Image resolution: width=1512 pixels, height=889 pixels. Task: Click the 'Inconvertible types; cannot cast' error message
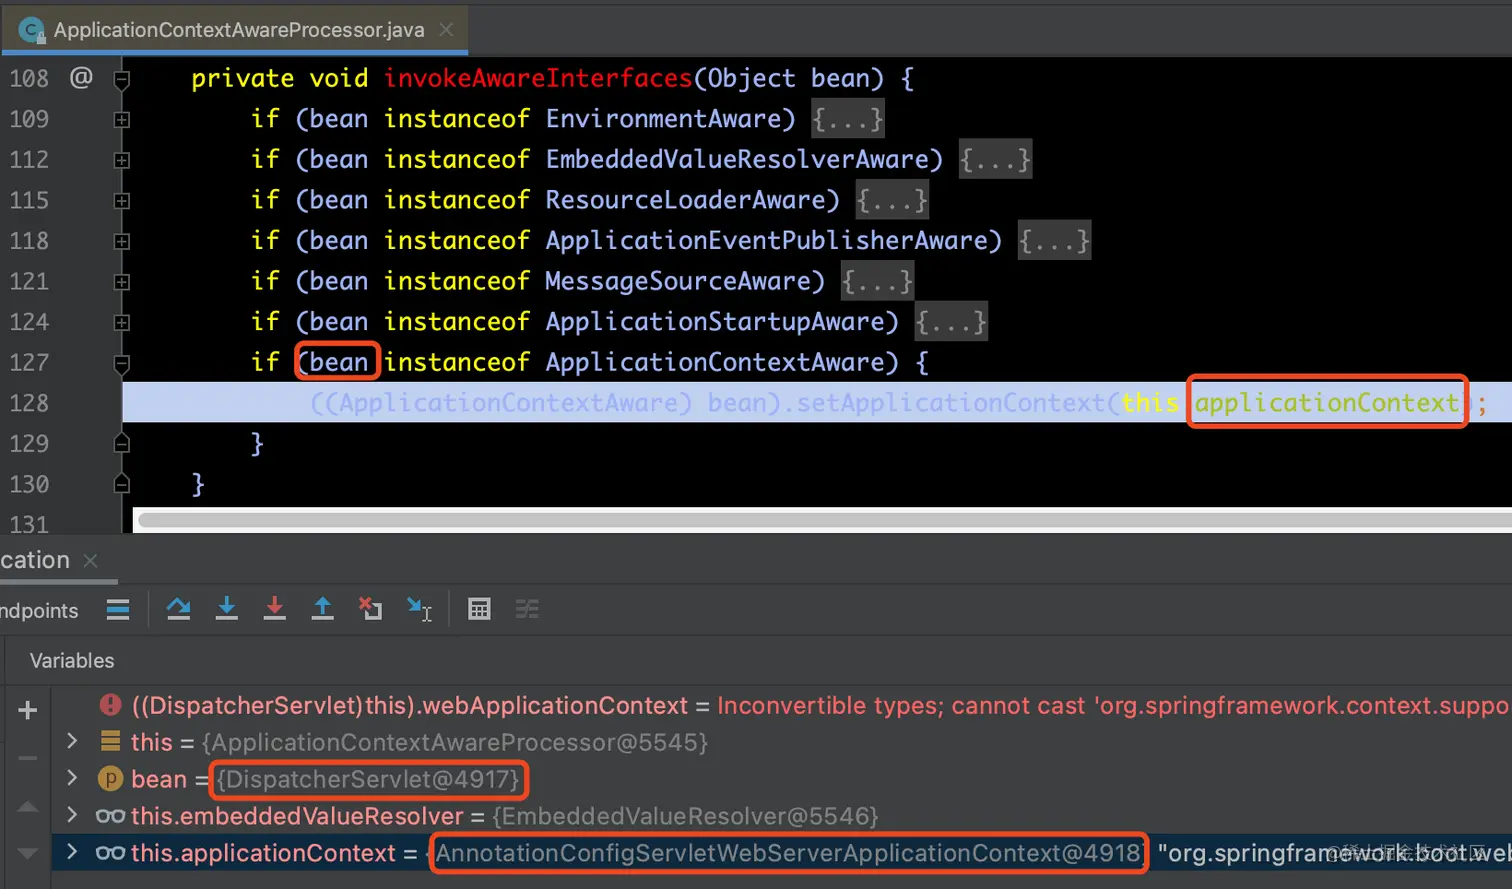pos(1112,705)
